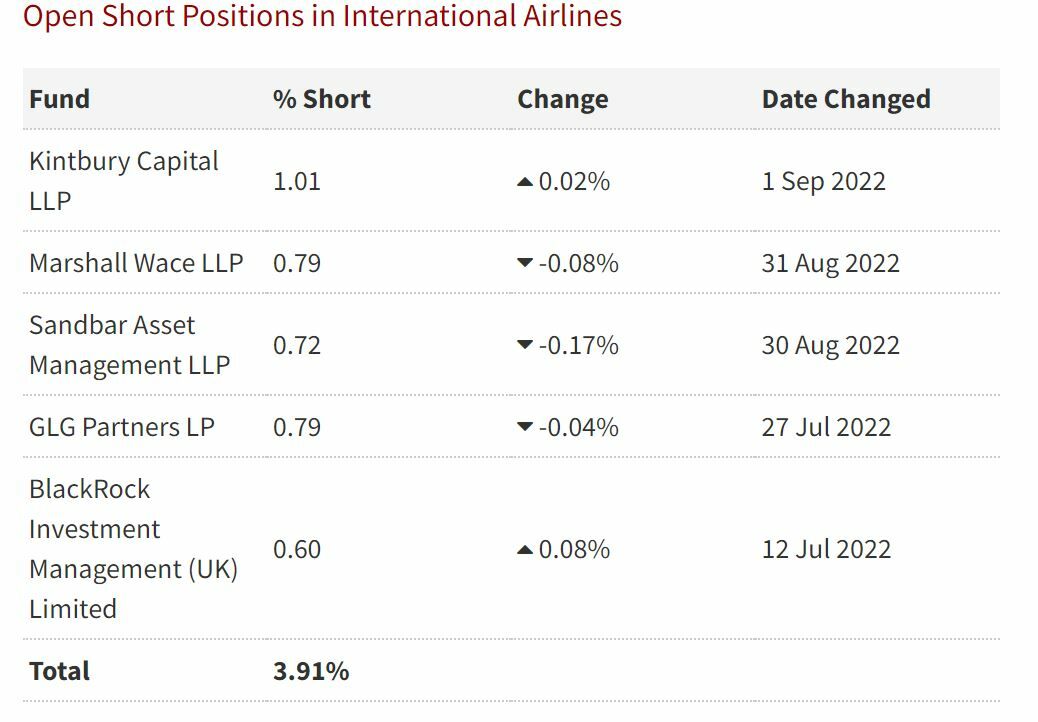
Task: Select BlackRock Investment Management (UK) Limited
Action: point(133,549)
